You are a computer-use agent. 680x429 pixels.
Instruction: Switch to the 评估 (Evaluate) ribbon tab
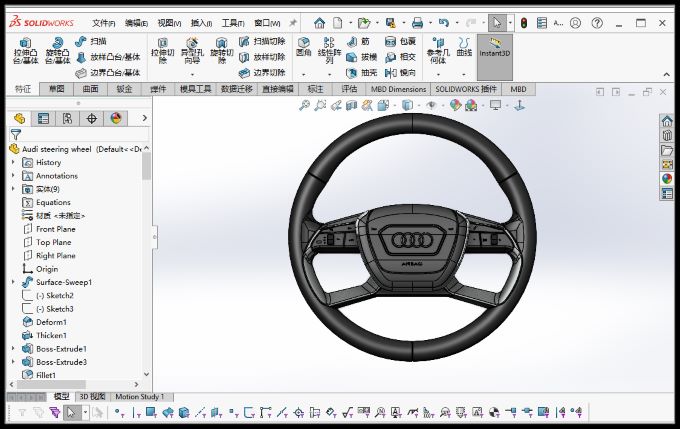pyautogui.click(x=349, y=89)
